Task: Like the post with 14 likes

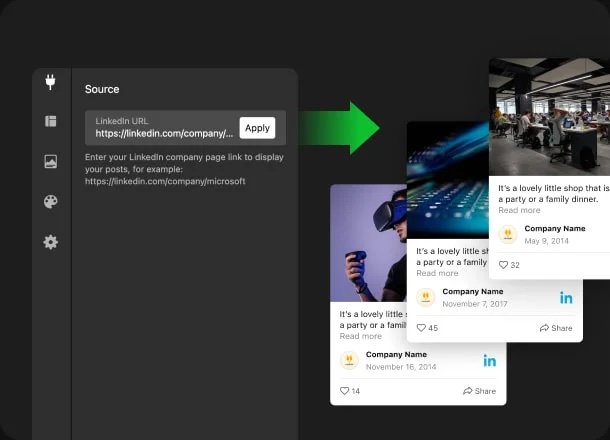Action: [x=345, y=391]
